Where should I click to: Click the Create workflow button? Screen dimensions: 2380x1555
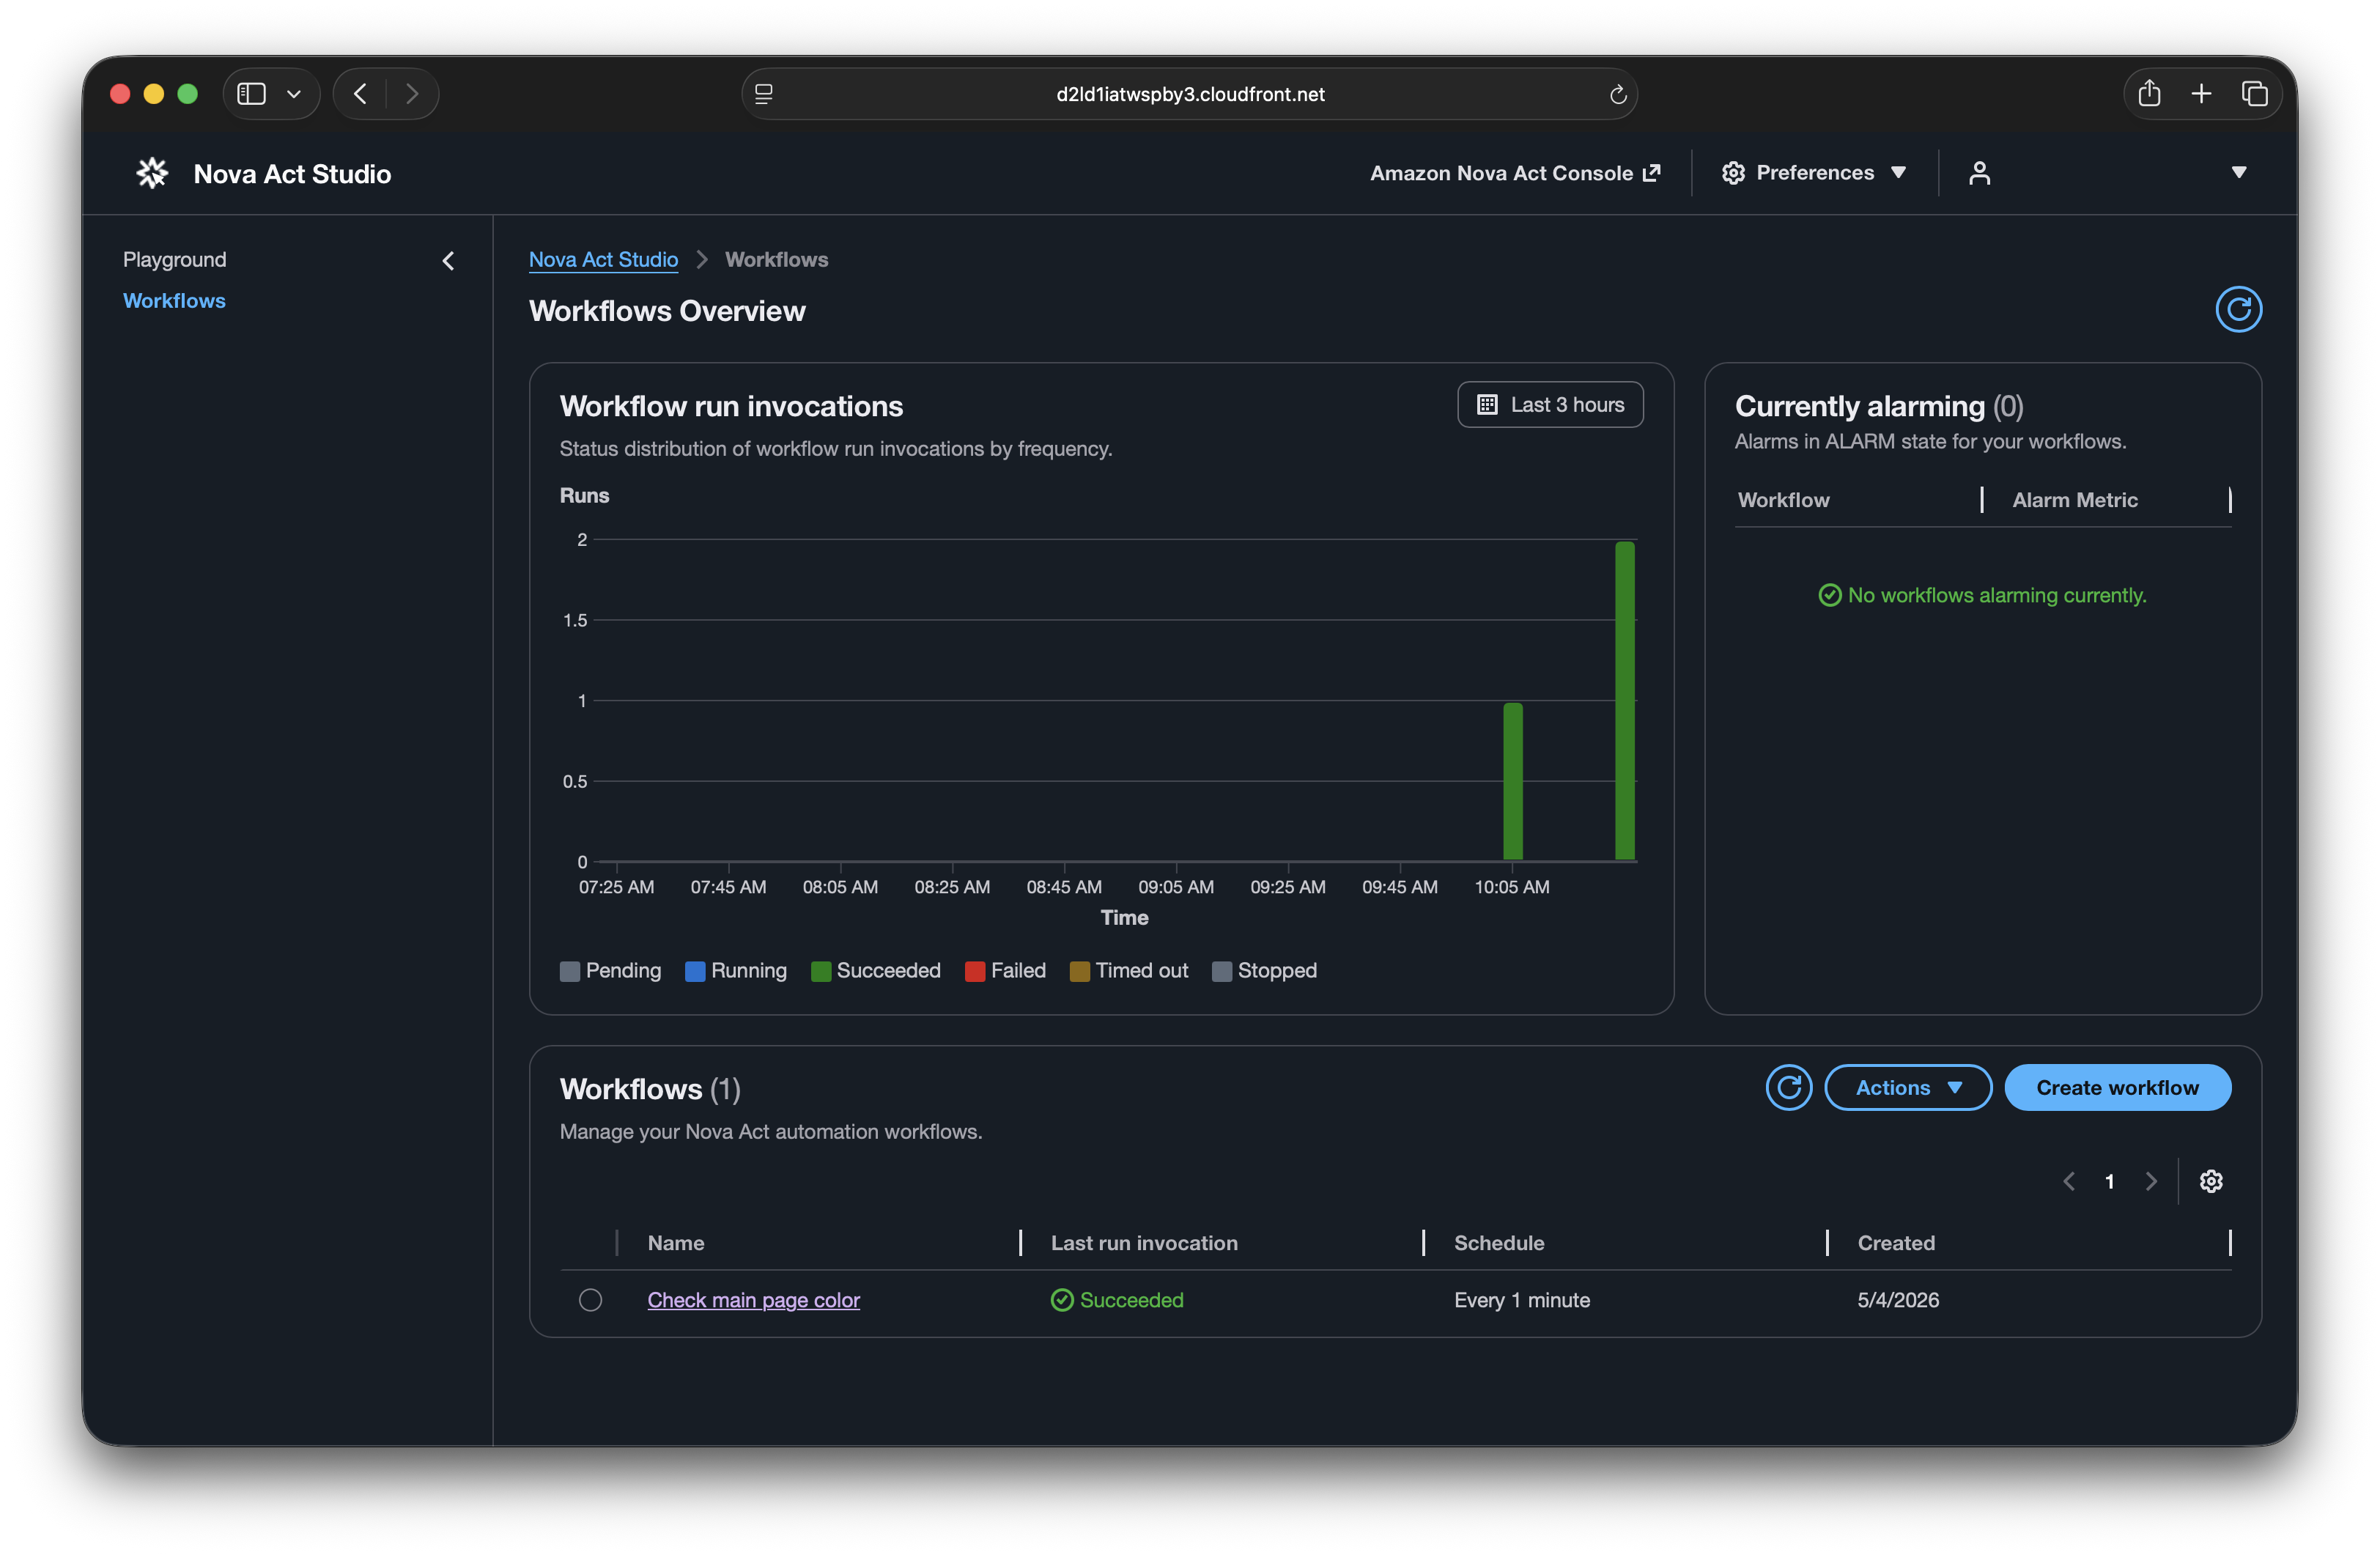coord(2117,1087)
